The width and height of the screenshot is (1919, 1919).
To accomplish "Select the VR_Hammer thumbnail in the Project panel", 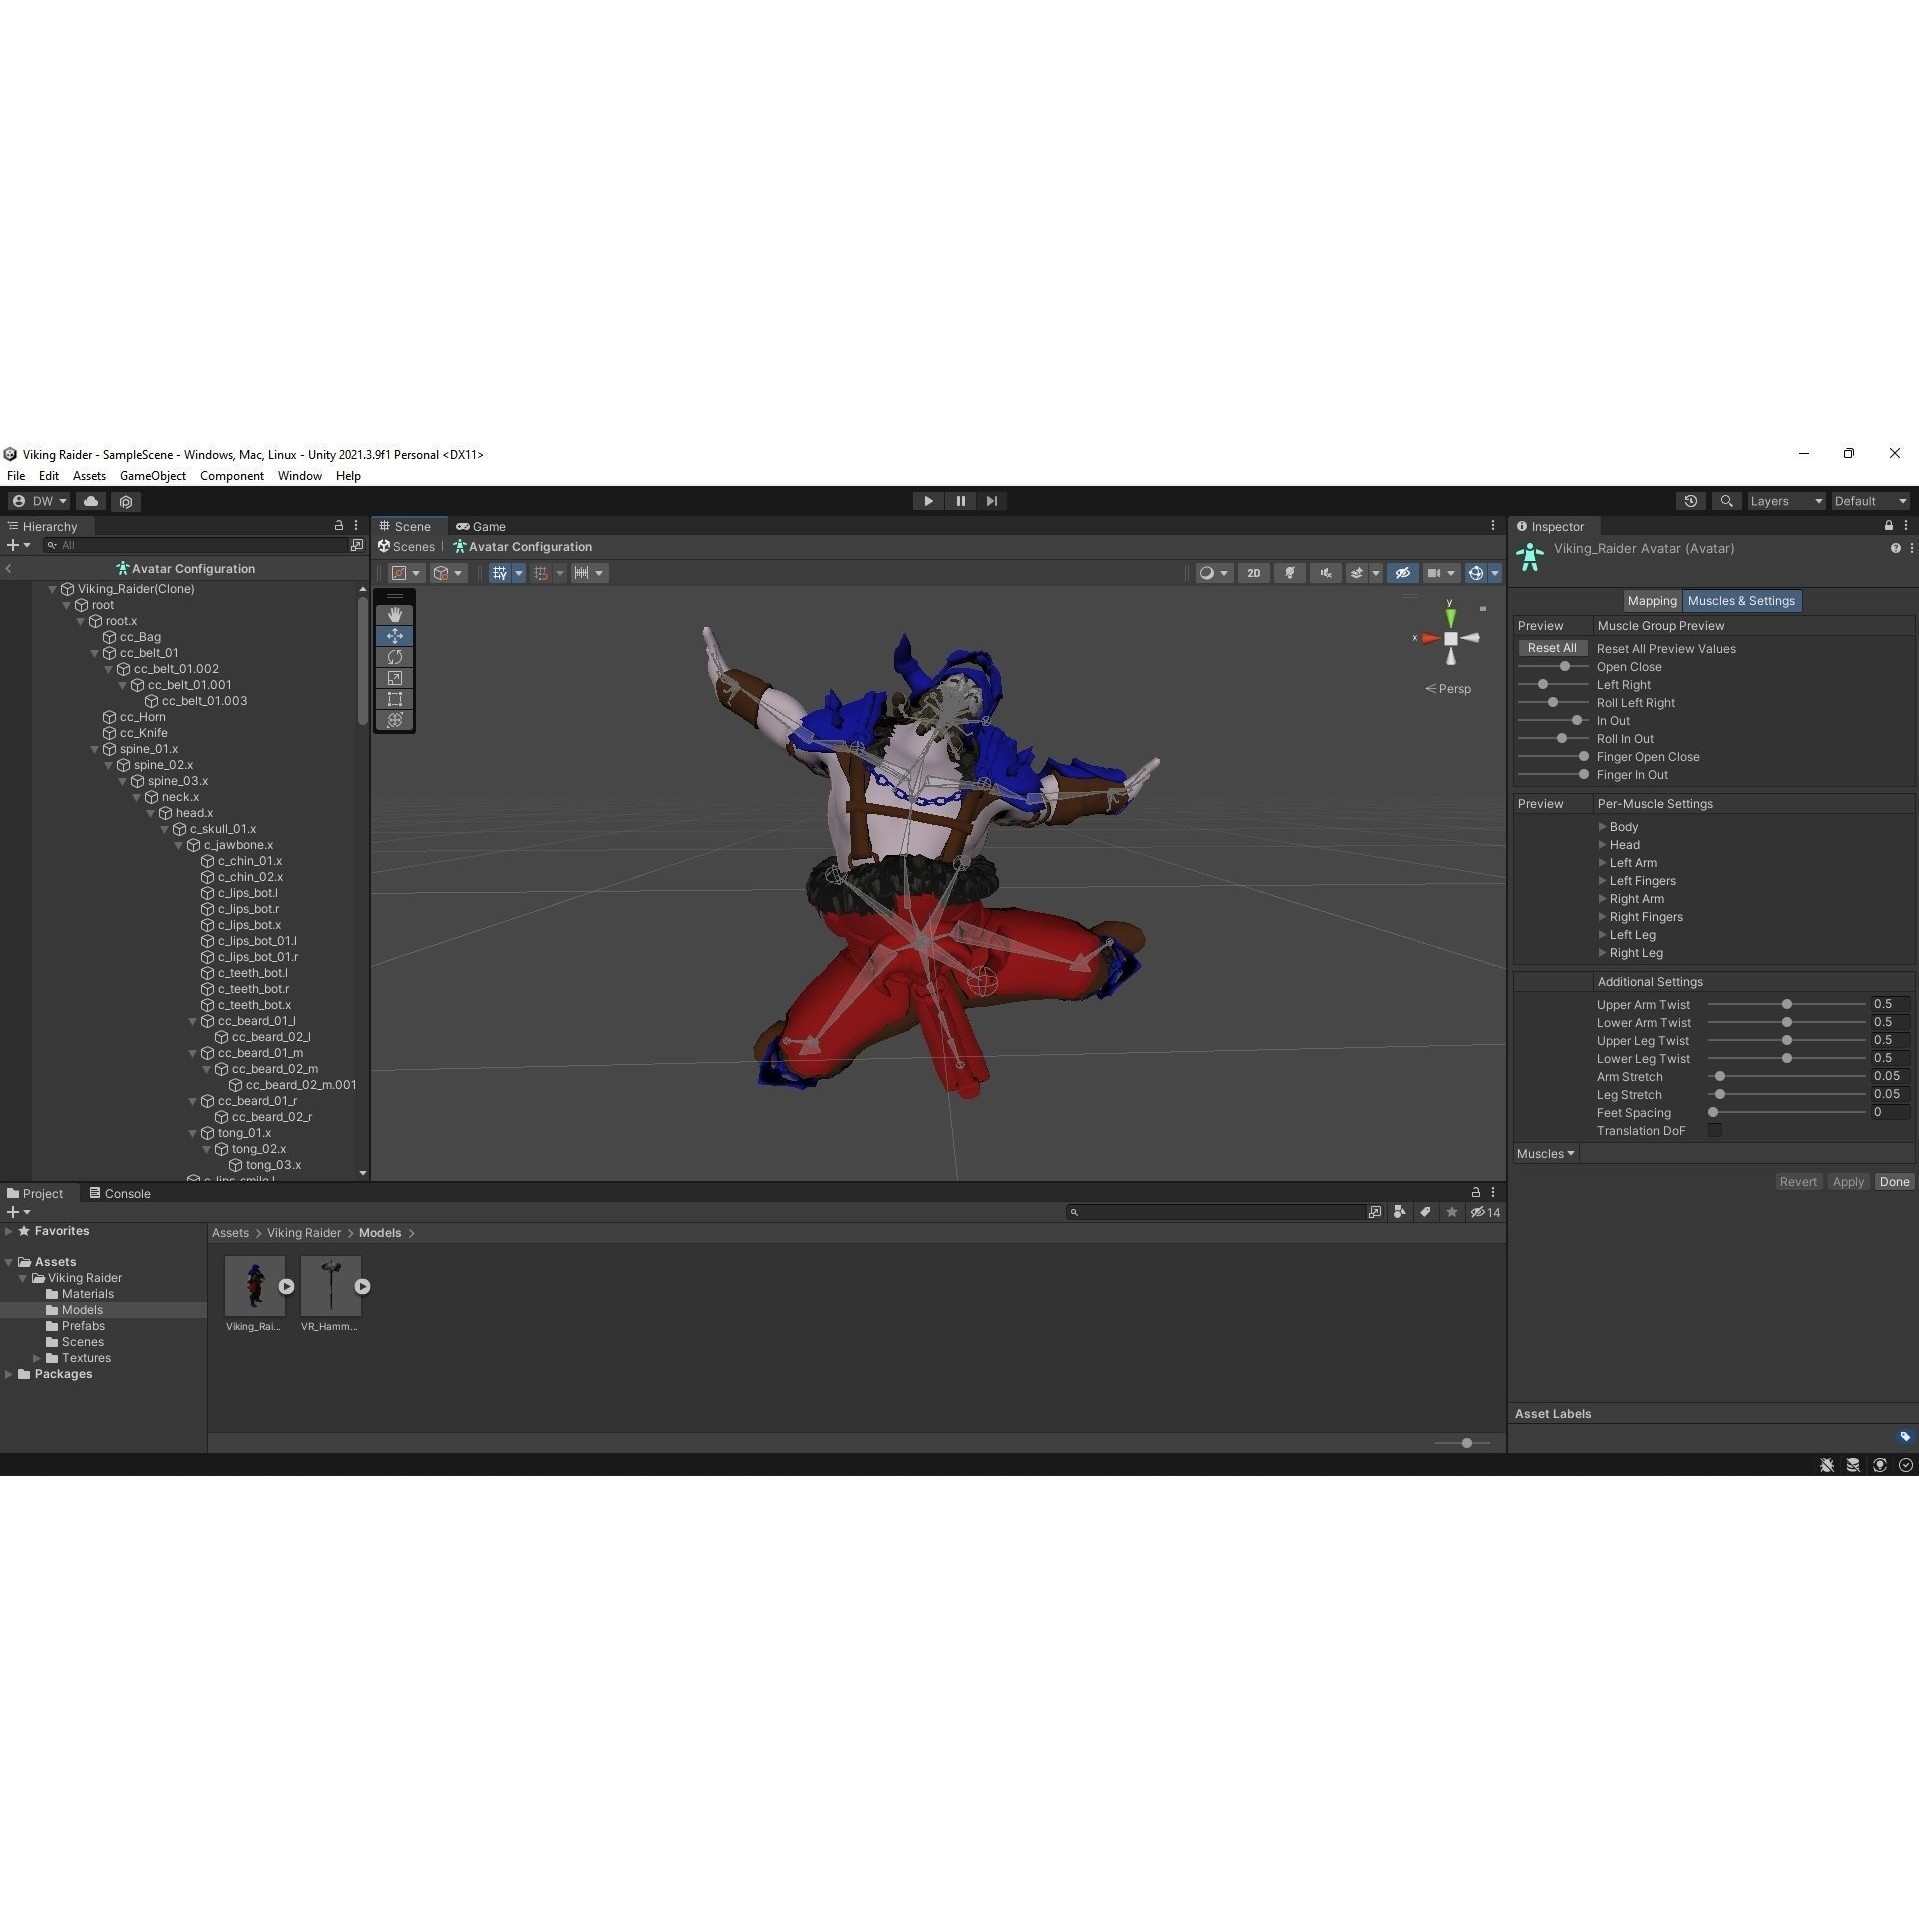I will 330,1285.
